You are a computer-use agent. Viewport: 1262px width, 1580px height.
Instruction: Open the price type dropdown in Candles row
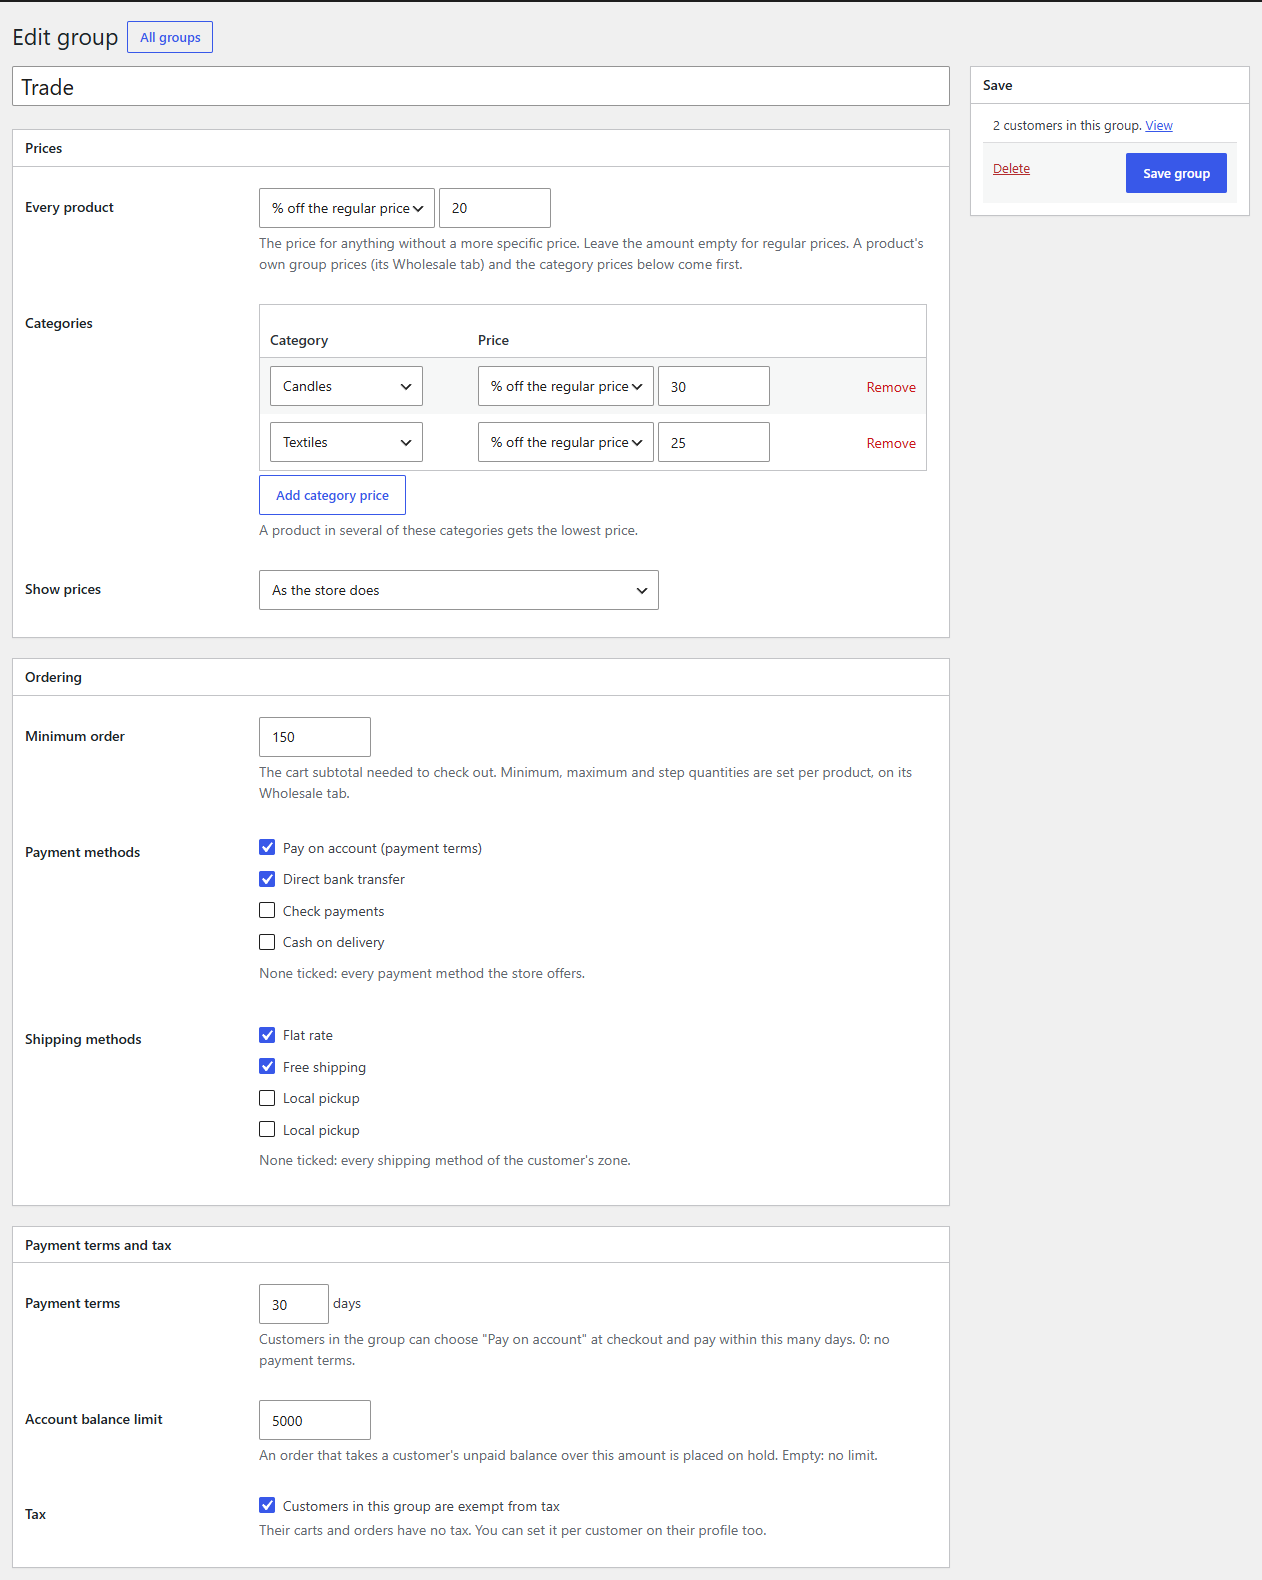click(565, 386)
